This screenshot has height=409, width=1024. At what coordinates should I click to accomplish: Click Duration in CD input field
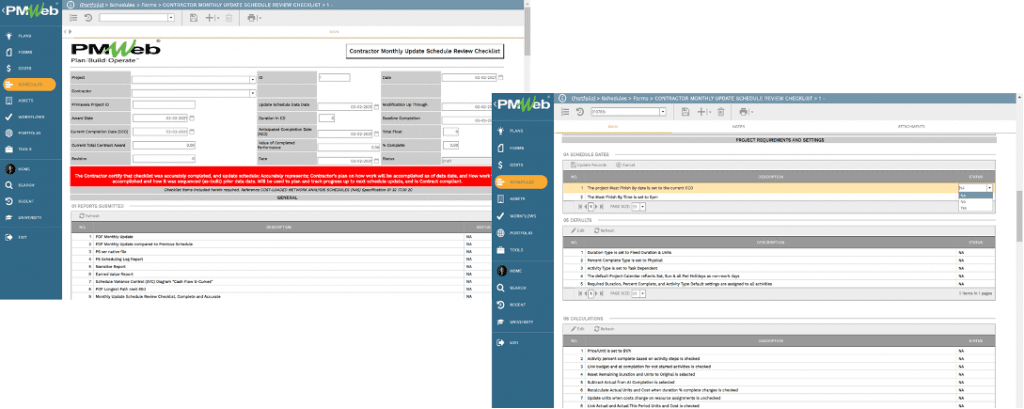click(327, 118)
